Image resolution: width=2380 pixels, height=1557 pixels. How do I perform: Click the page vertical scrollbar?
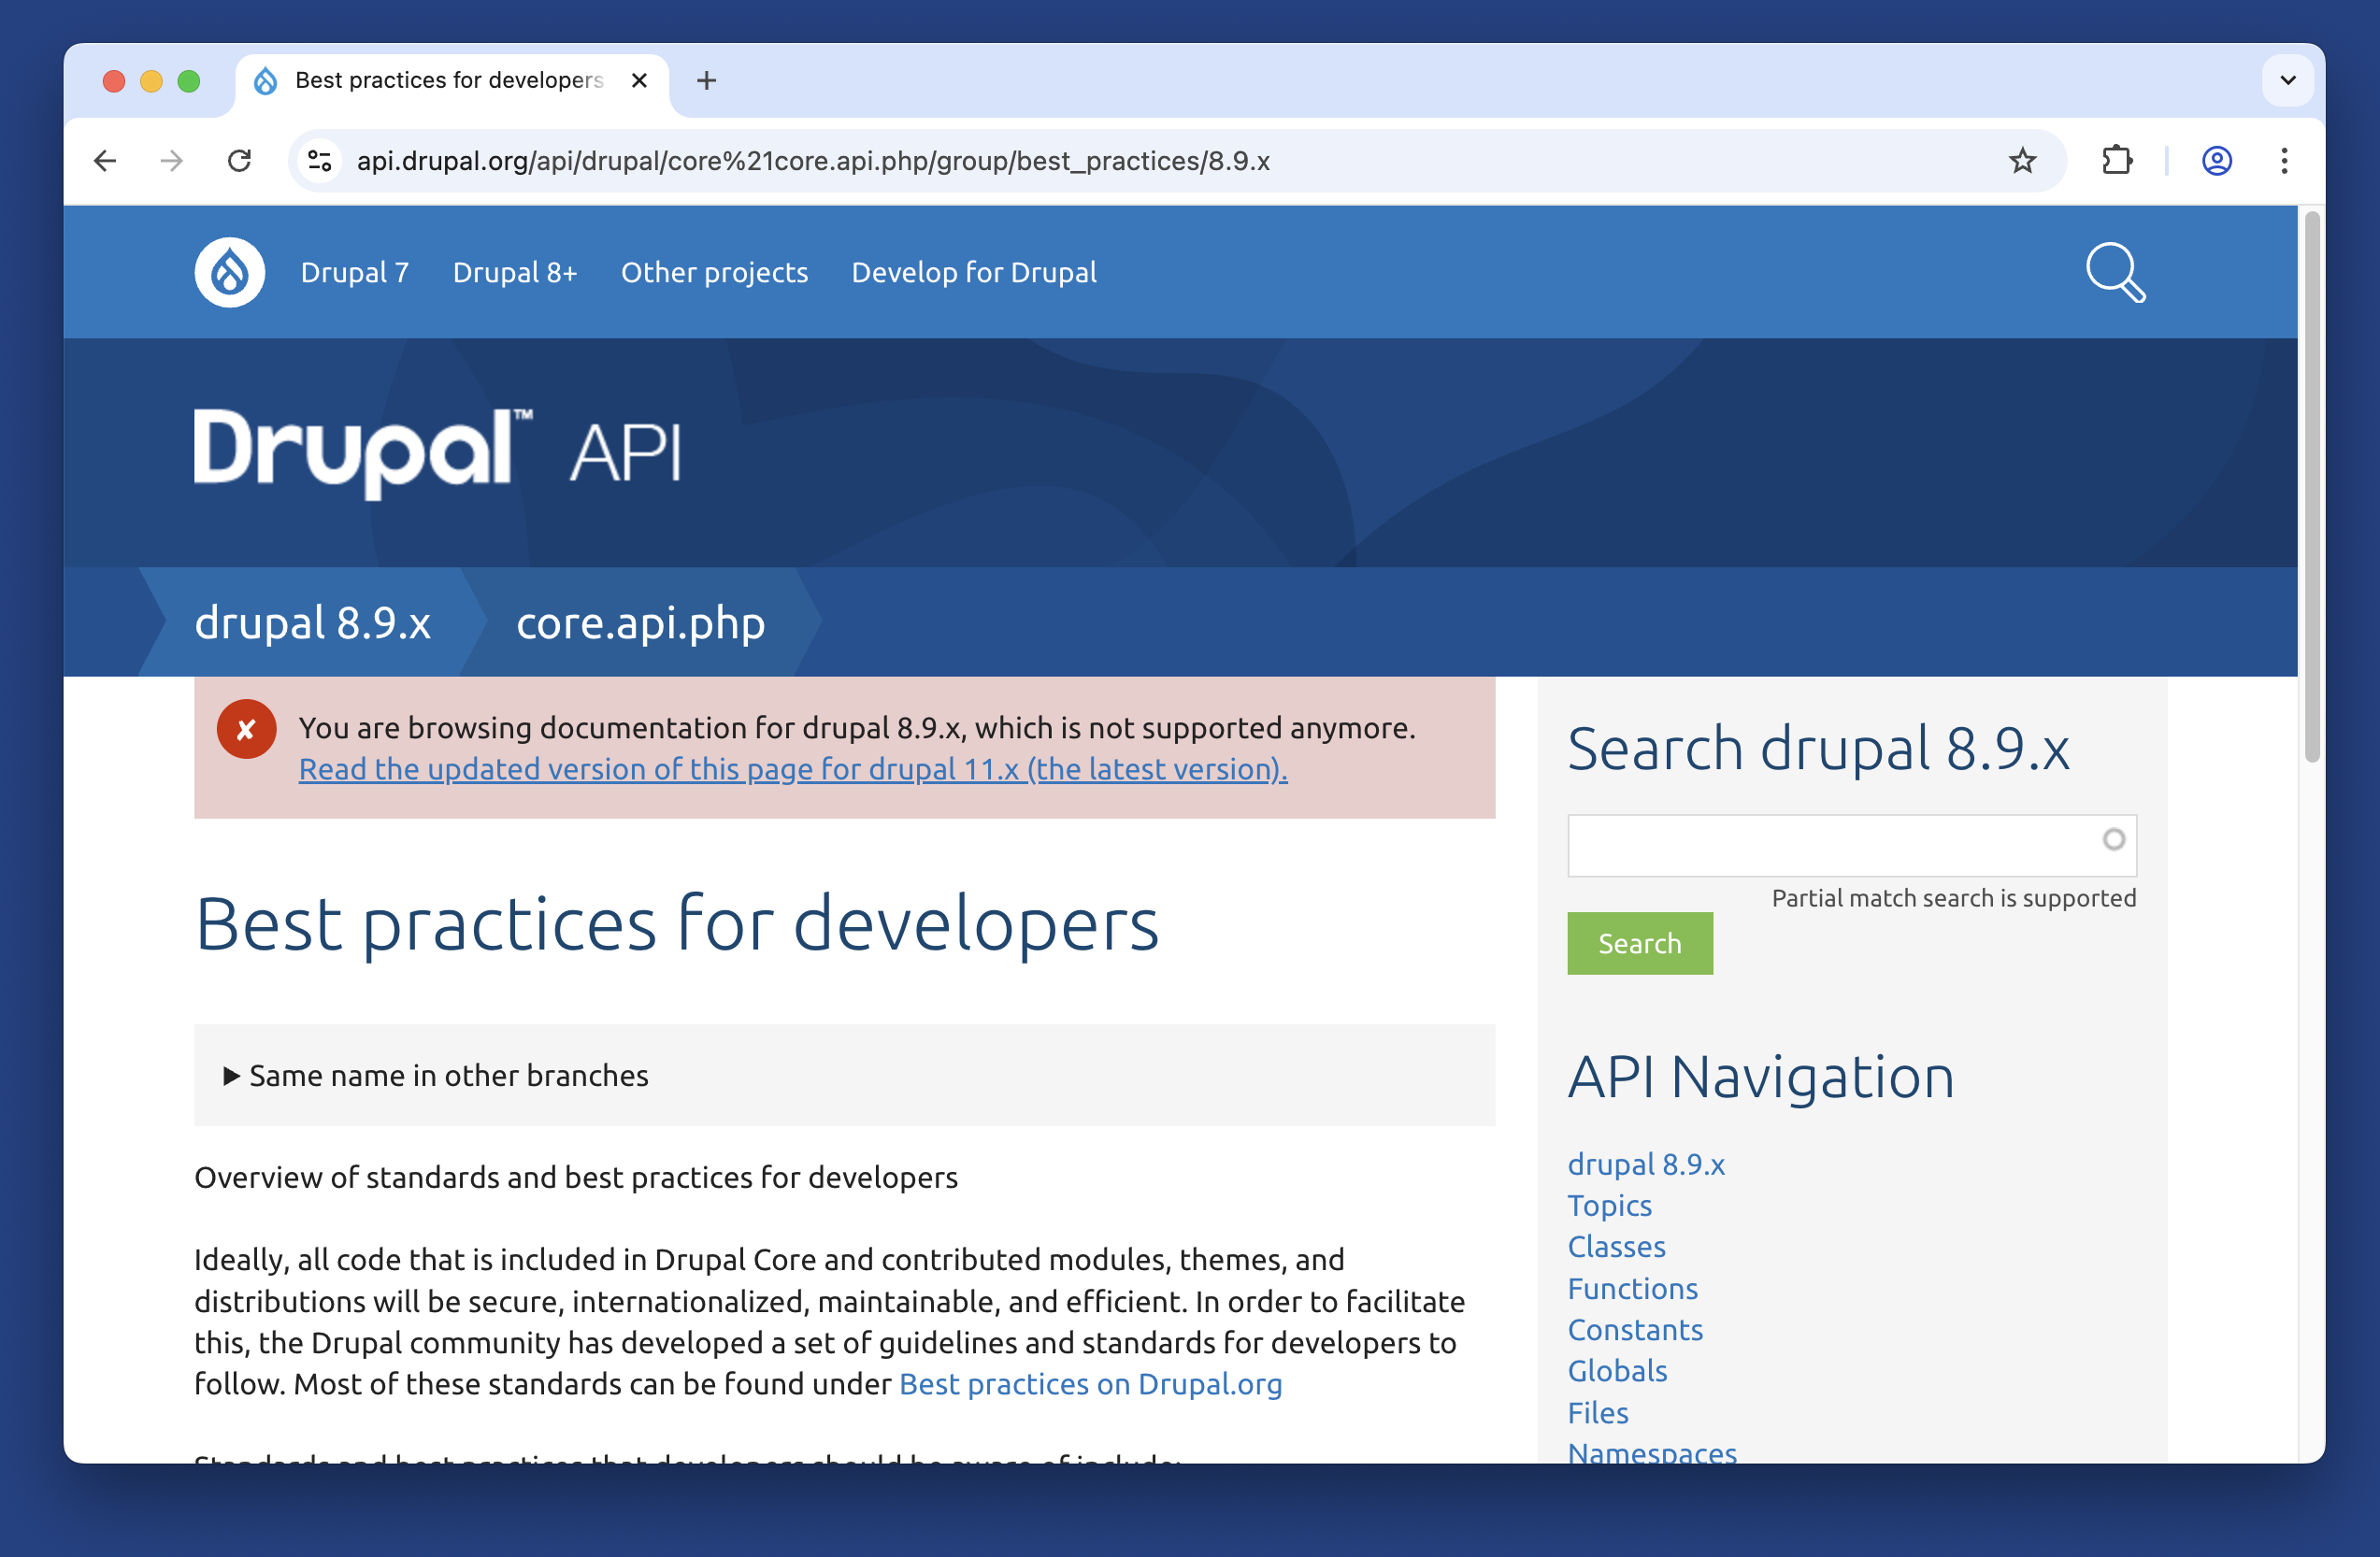2311,486
